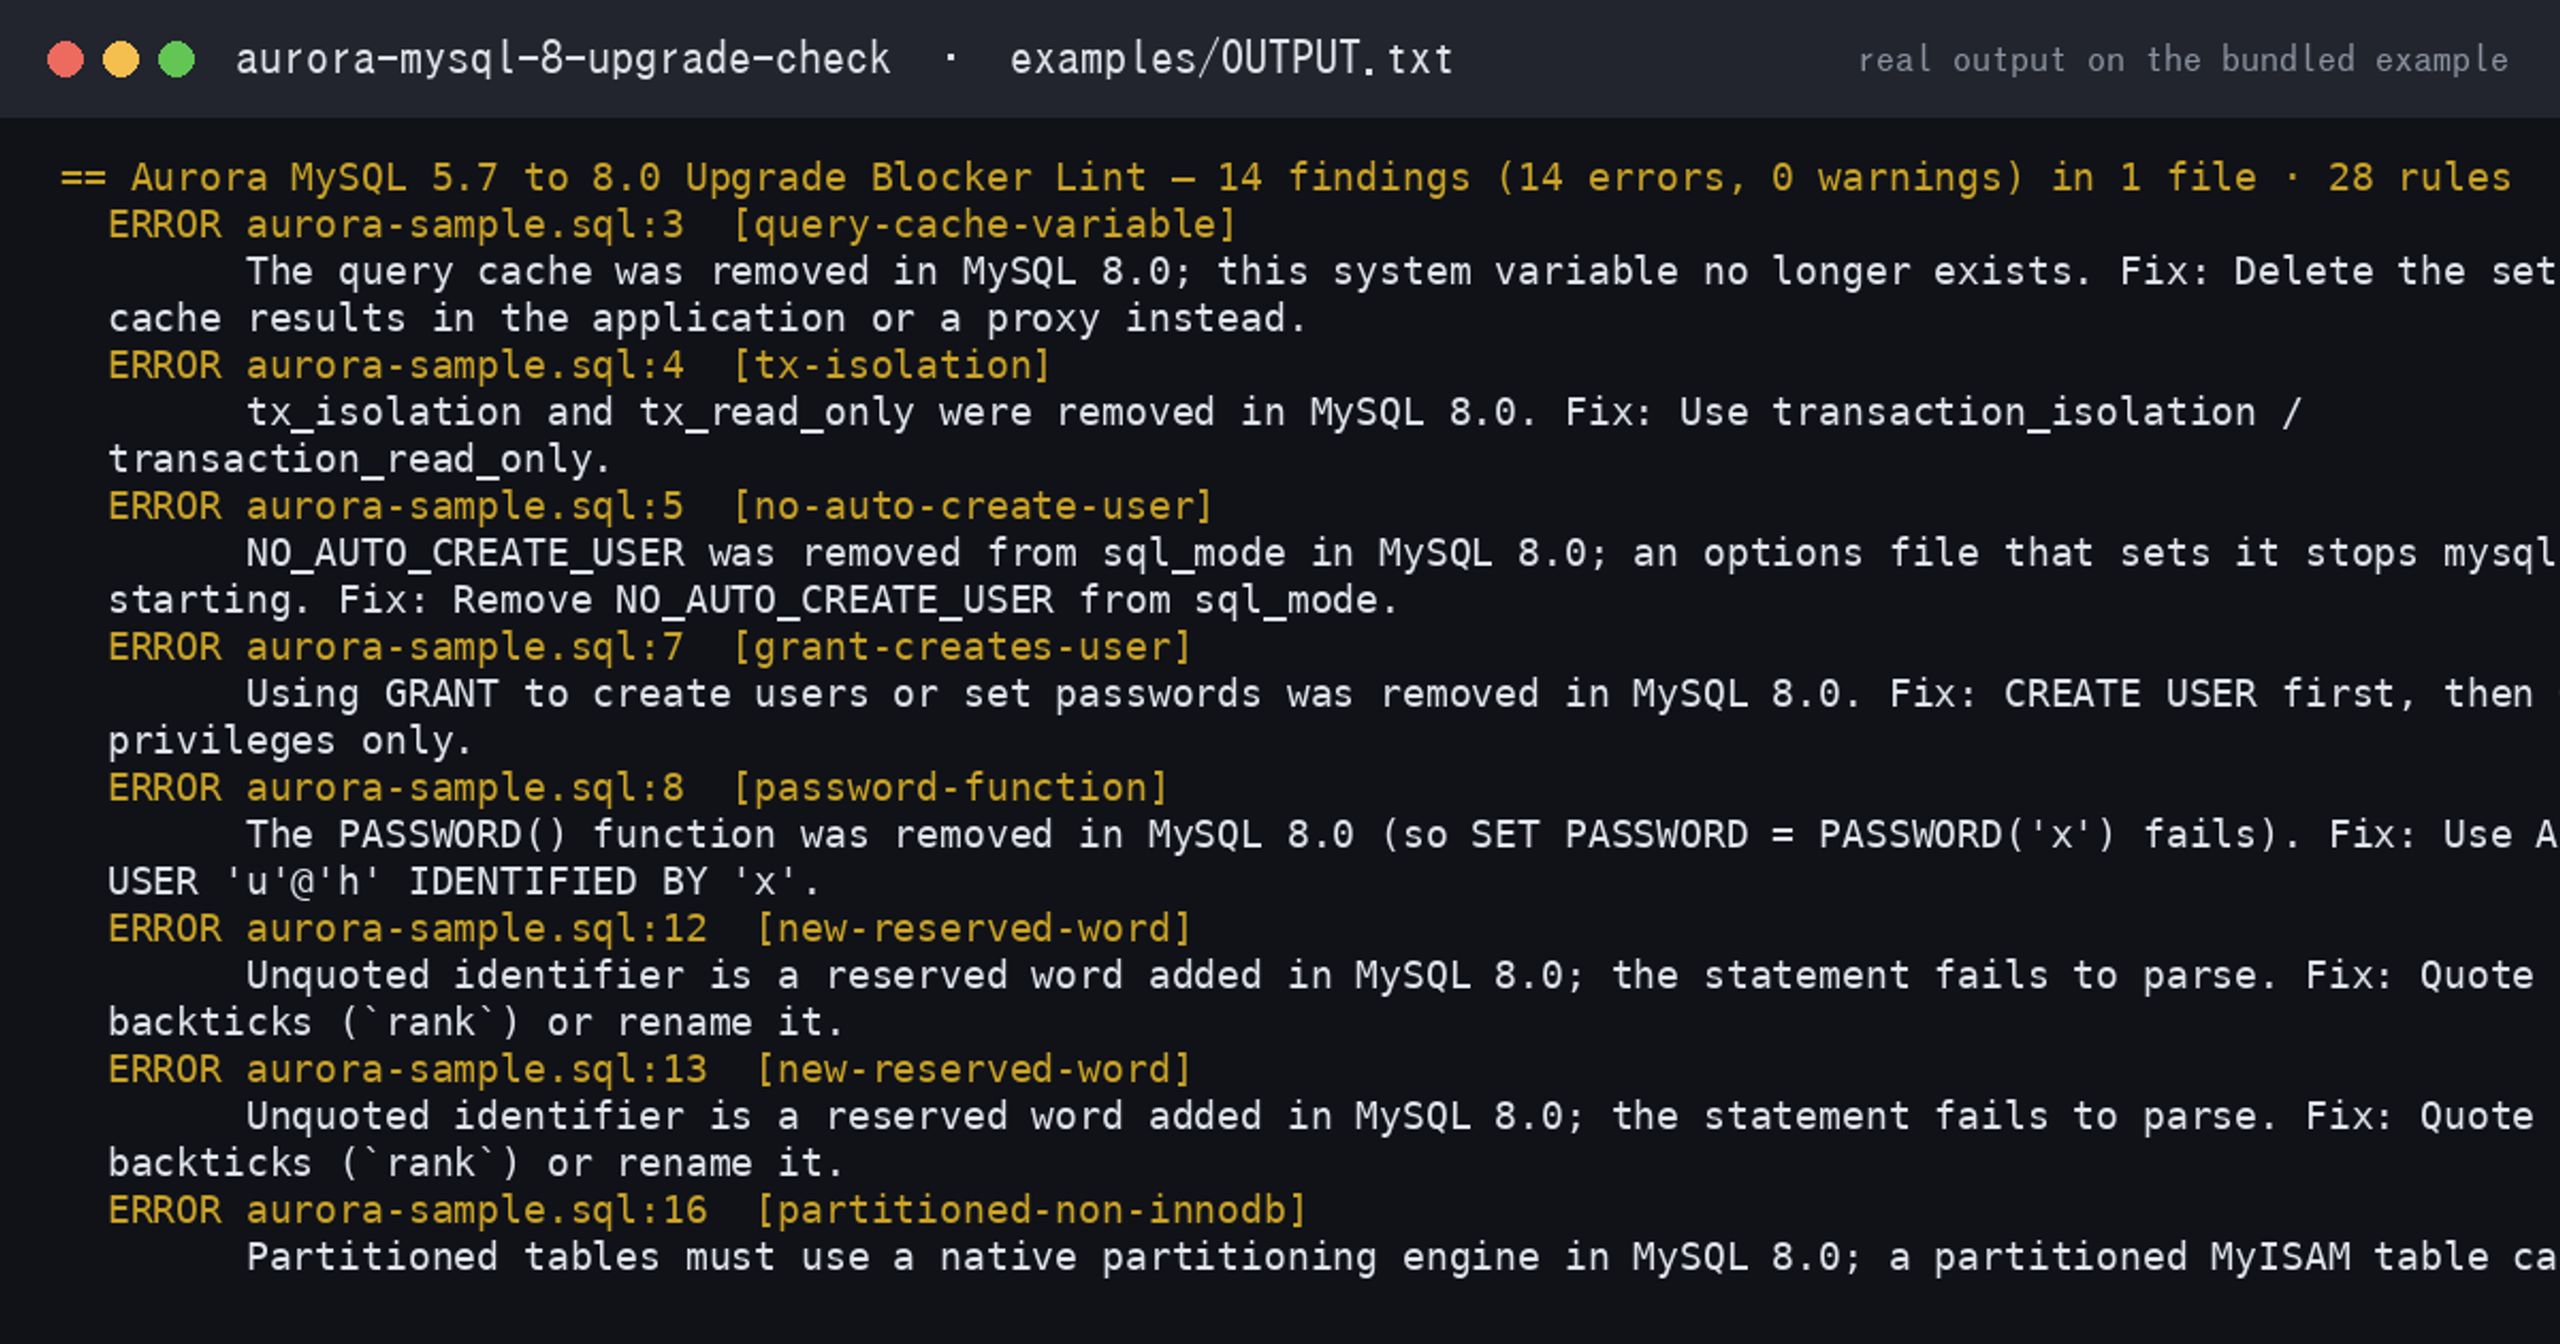2560x1344 pixels.
Task: Click the green maximize window dot
Action: point(177,59)
